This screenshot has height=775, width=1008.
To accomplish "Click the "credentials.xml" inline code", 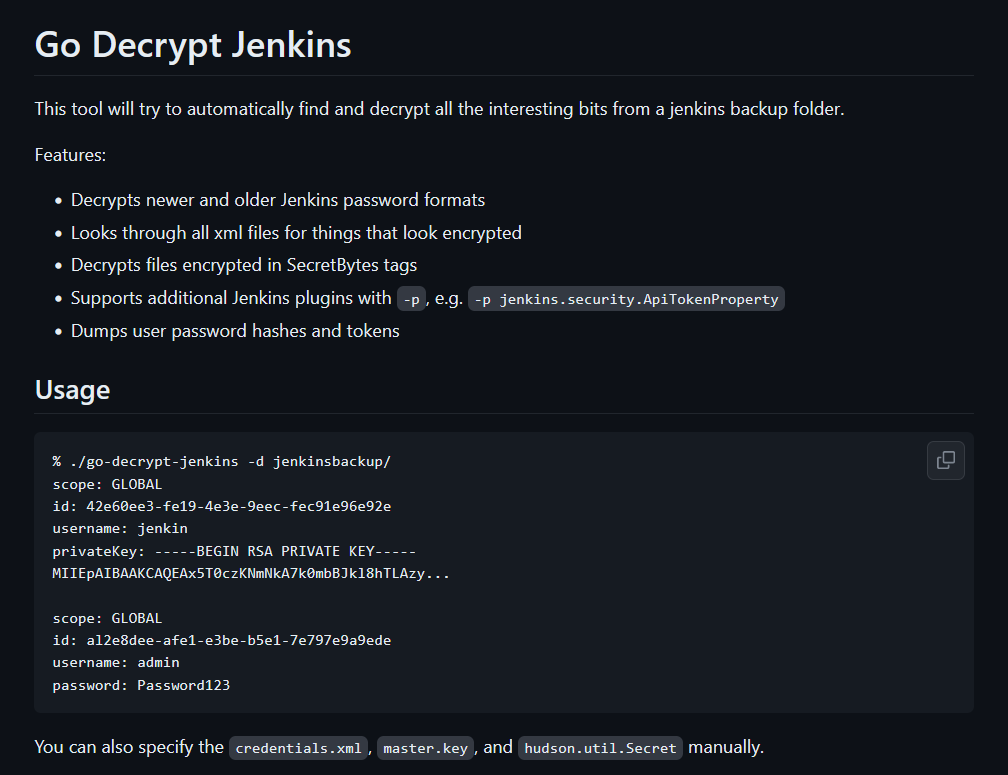I will (x=298, y=748).
